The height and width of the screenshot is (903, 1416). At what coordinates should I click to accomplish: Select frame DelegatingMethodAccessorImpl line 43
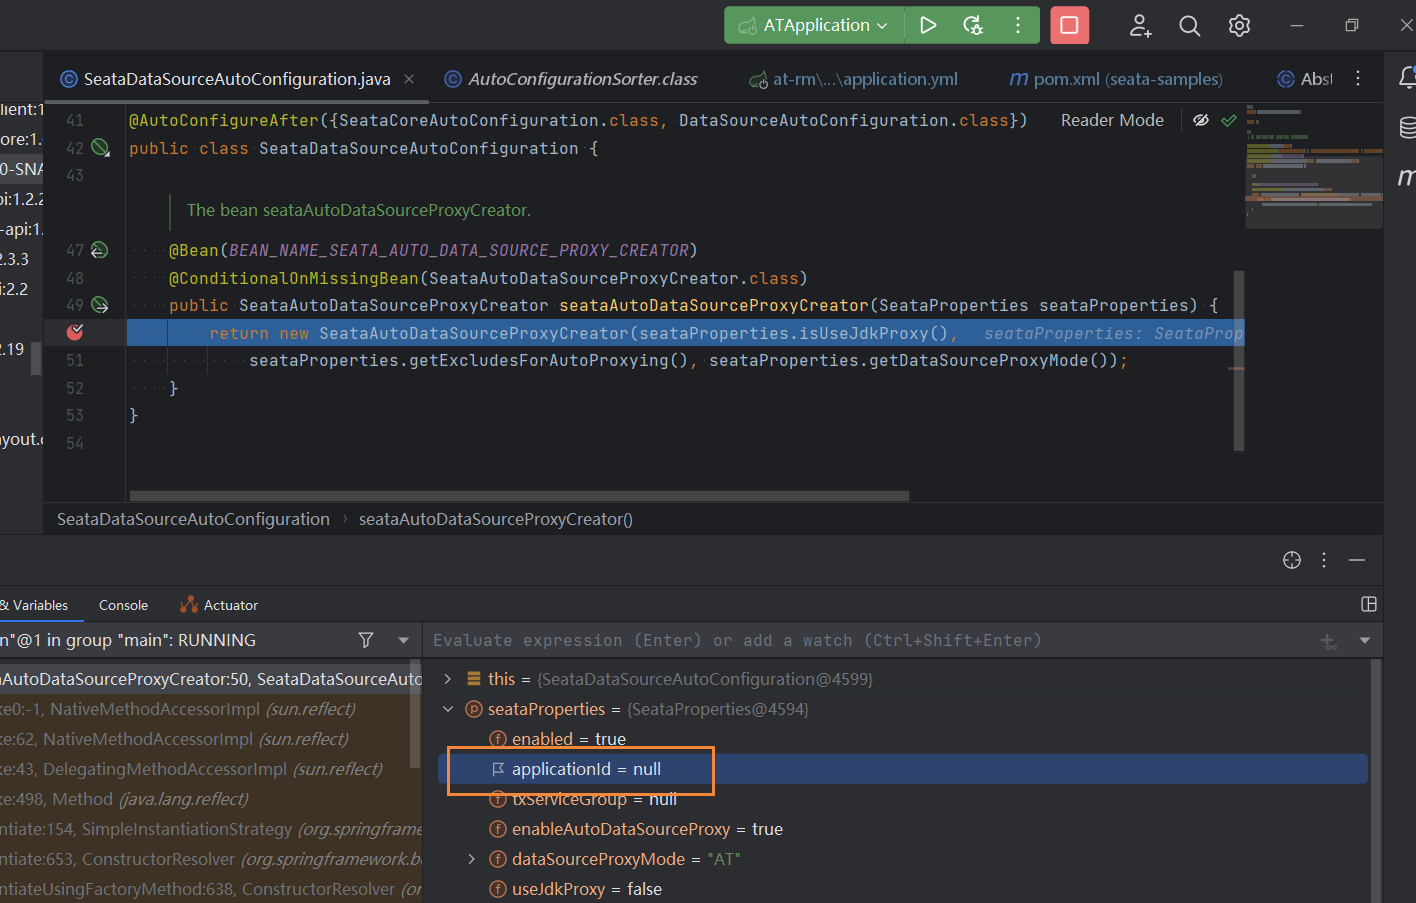pos(211,769)
